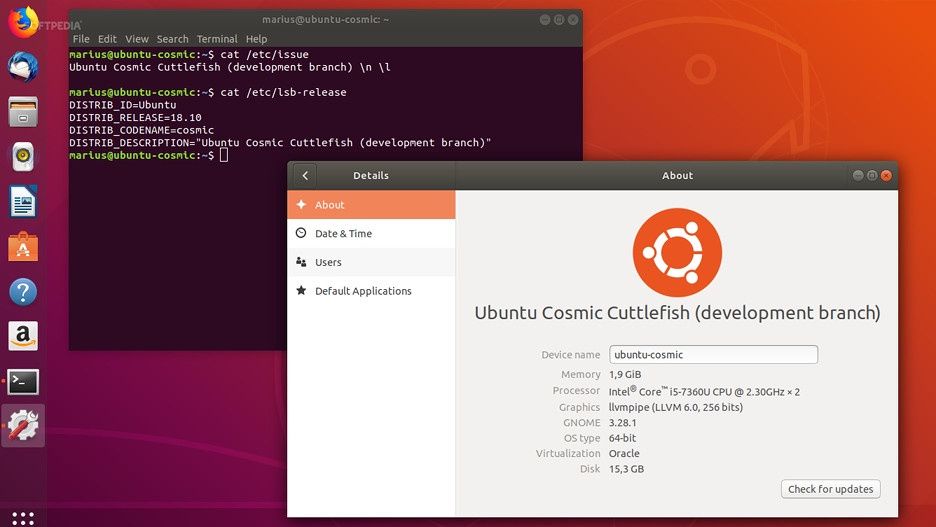
Task: Click the Virtualization value 'Oracle'
Action: pos(624,454)
